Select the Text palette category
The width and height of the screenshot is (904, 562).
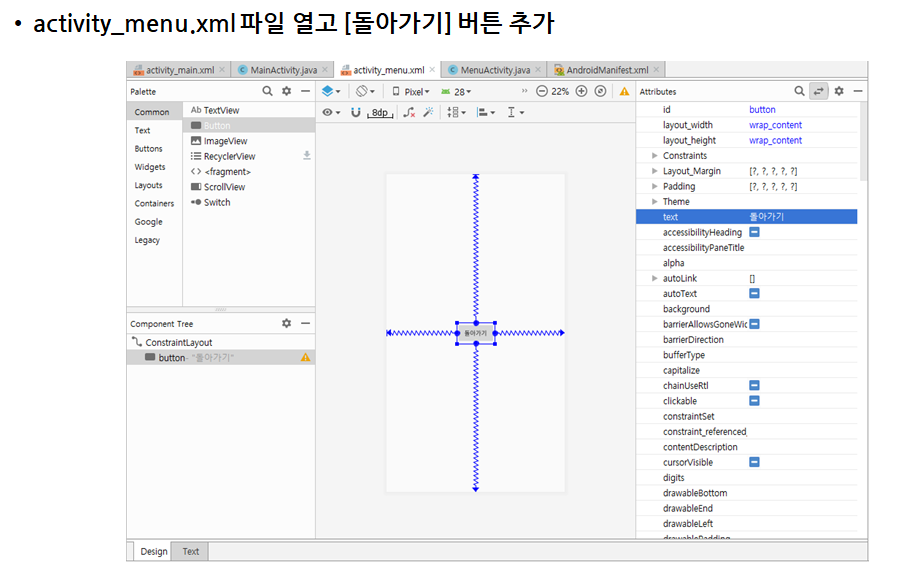click(x=142, y=130)
